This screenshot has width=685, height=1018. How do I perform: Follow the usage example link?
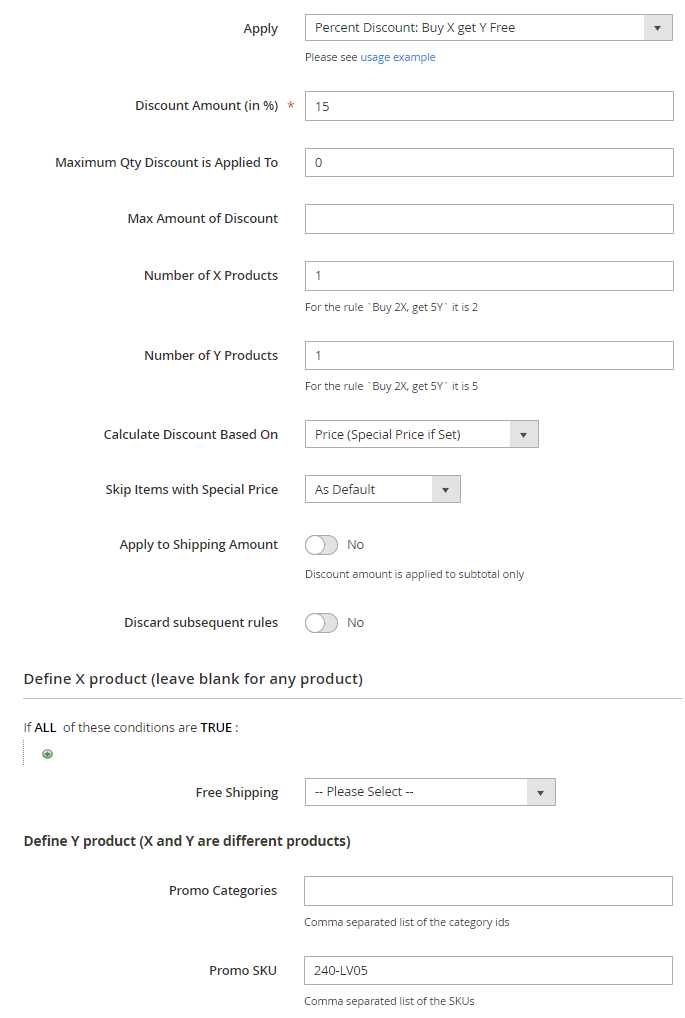point(398,57)
